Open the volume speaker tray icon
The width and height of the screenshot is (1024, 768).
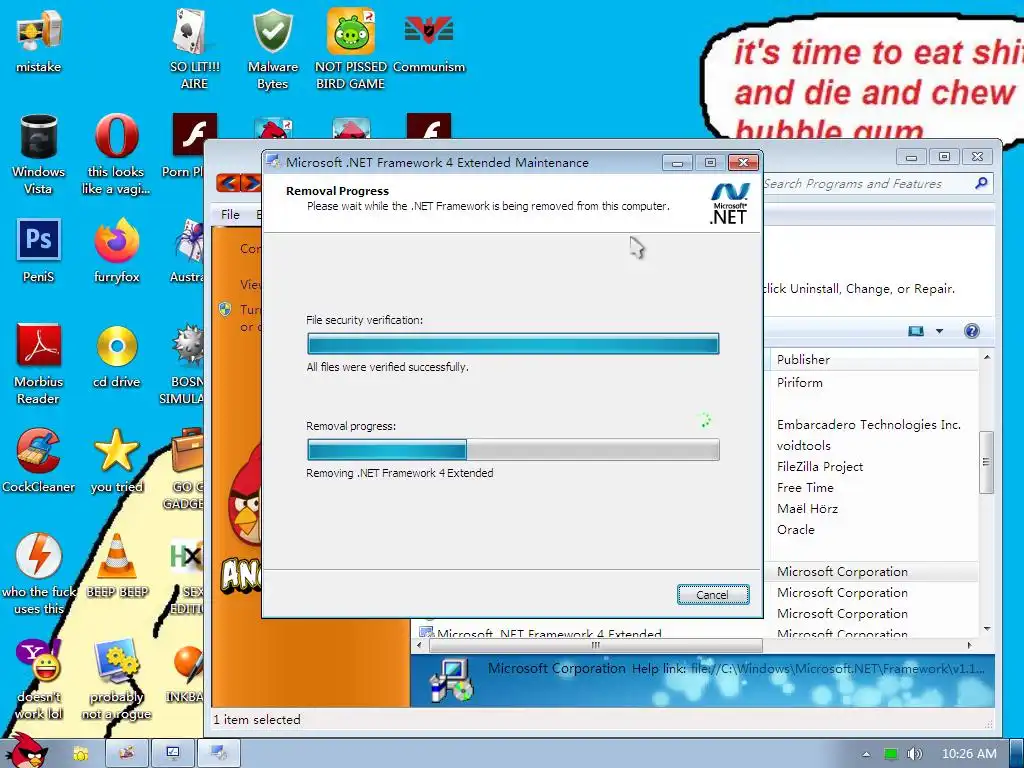click(914, 754)
